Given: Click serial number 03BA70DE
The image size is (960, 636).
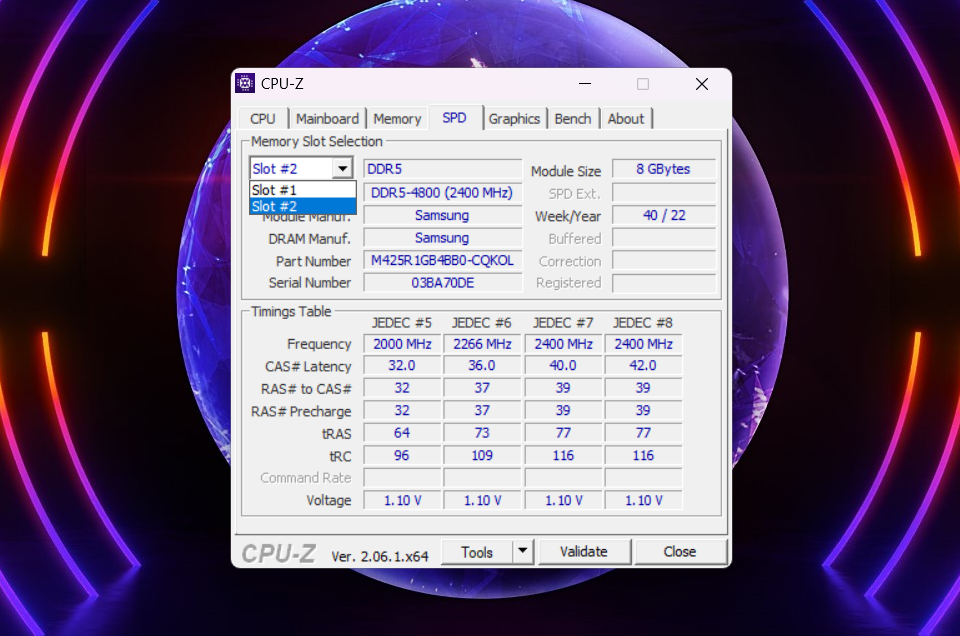Looking at the screenshot, I should 443,283.
